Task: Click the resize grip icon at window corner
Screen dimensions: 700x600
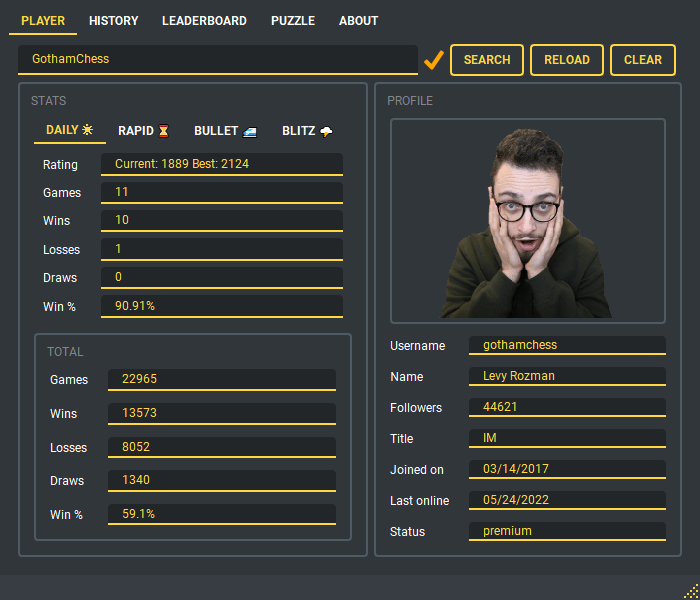Action: pos(691,591)
